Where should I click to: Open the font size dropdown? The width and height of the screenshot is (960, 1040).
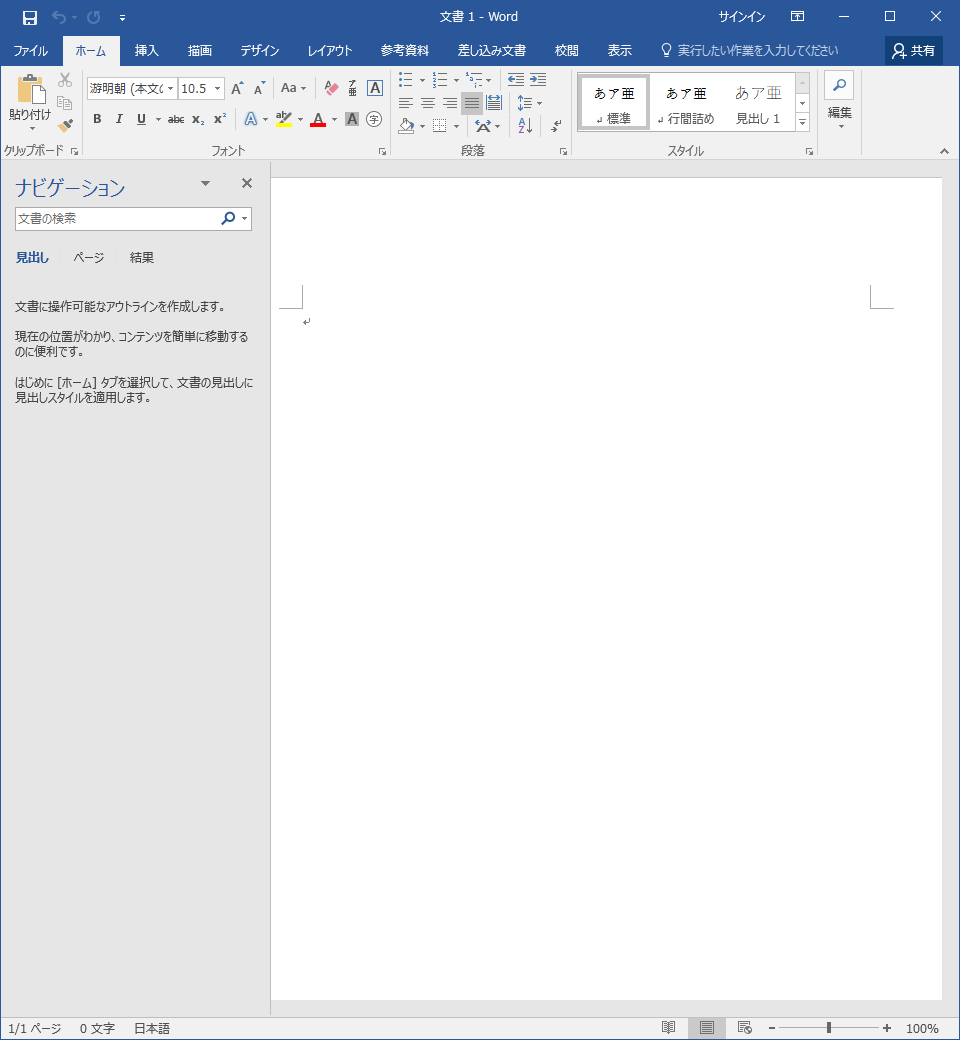click(217, 89)
